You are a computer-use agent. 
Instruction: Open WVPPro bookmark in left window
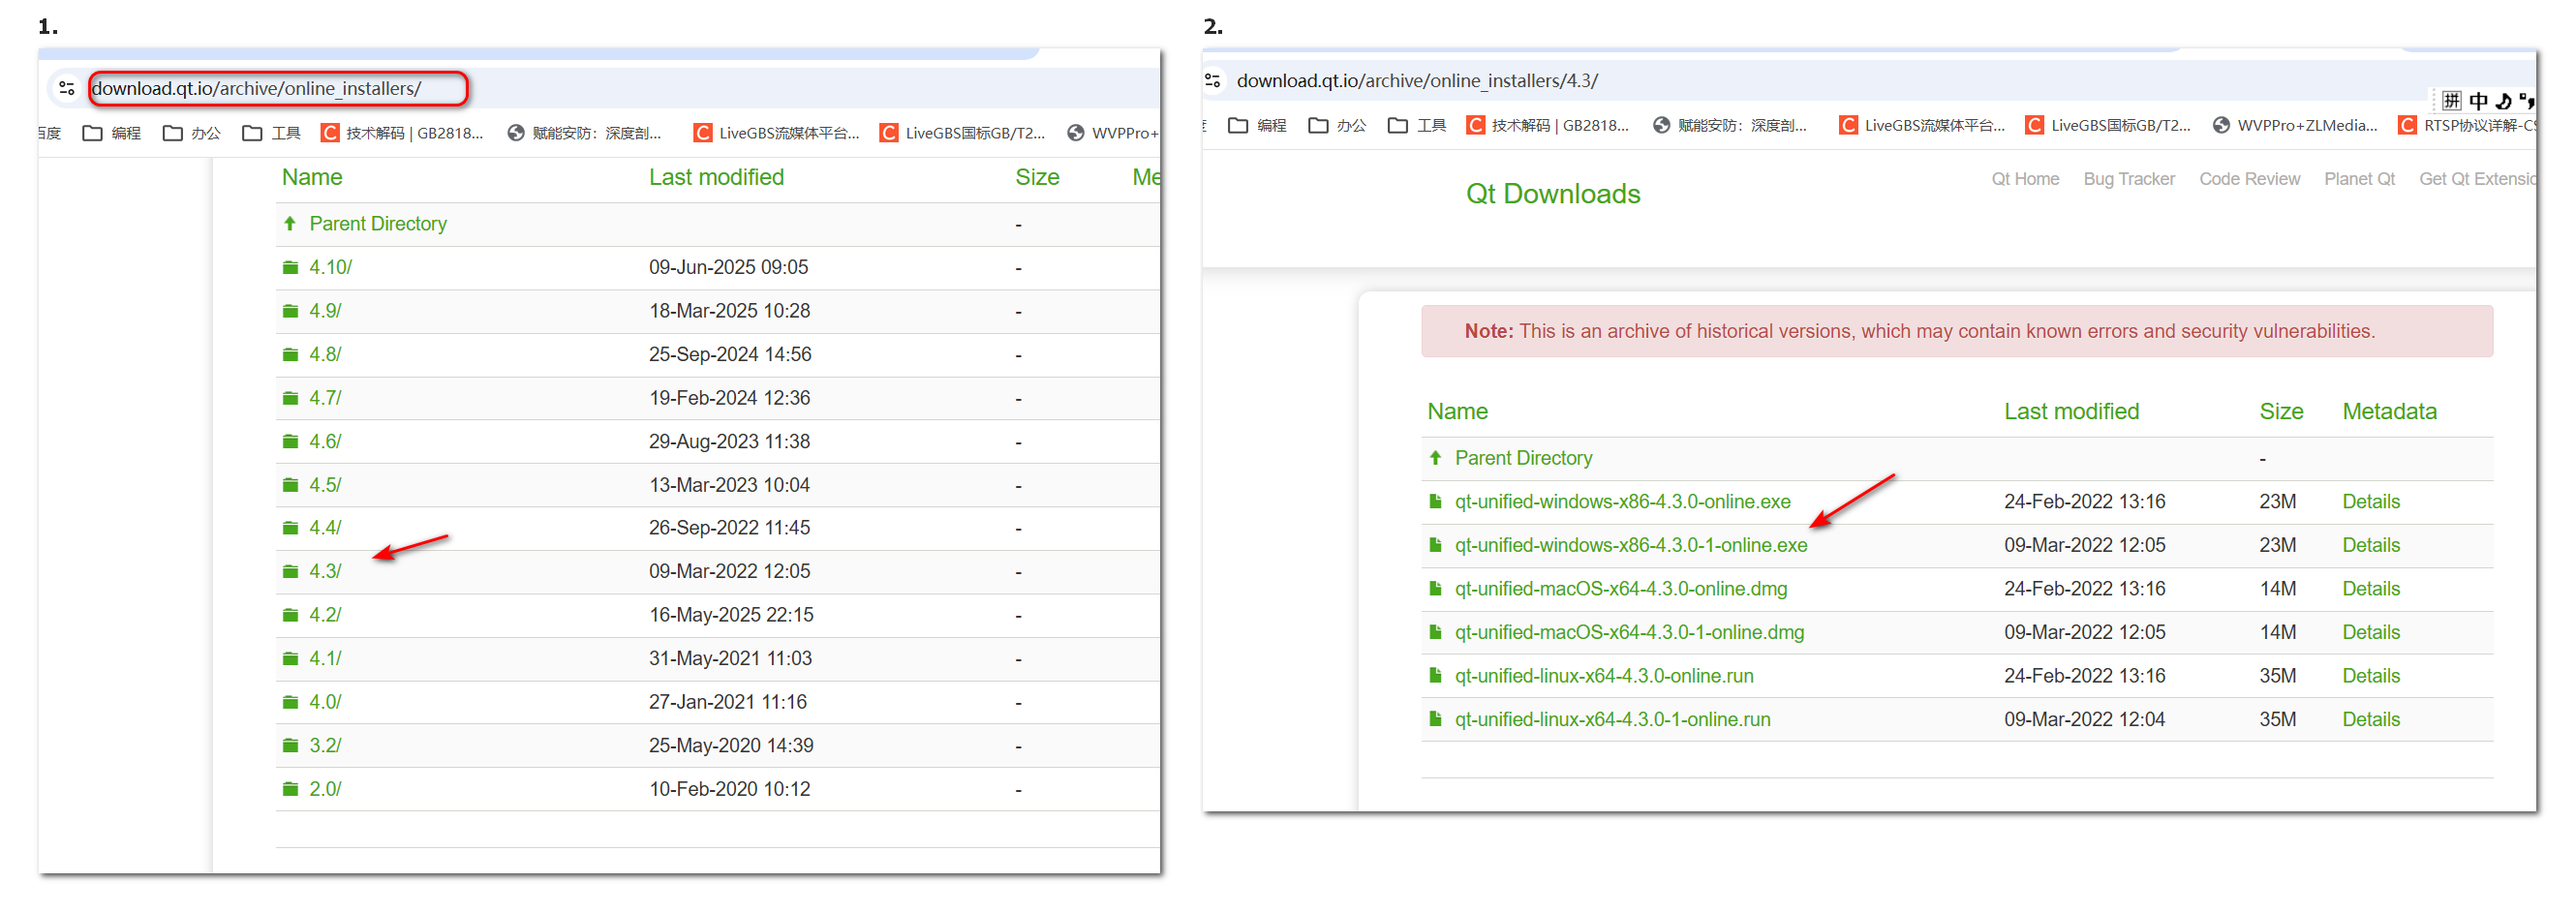coord(1113,133)
